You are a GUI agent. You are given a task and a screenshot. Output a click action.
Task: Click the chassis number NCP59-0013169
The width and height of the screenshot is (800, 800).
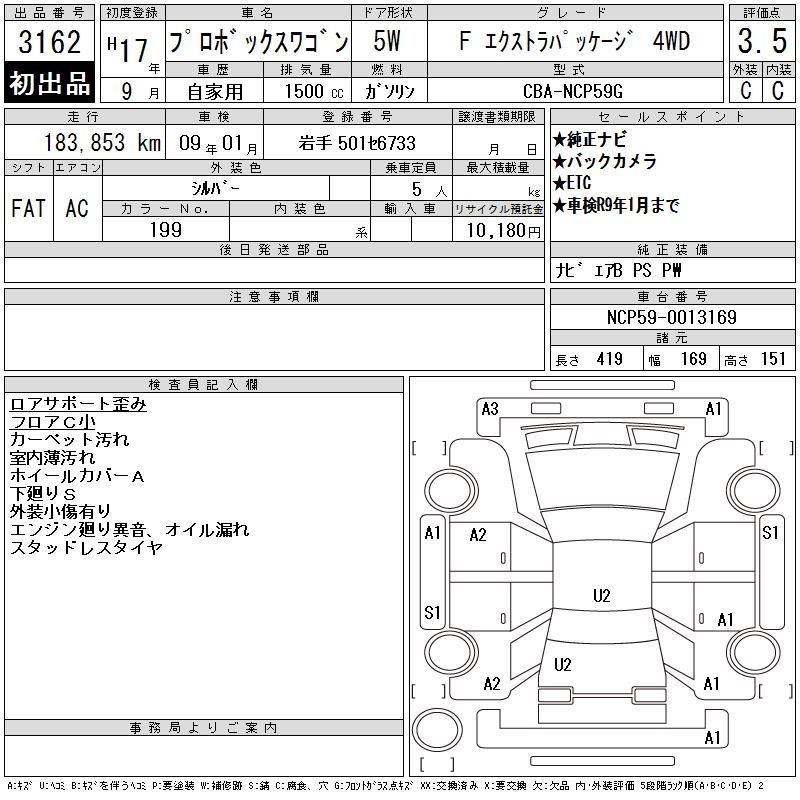(x=672, y=317)
